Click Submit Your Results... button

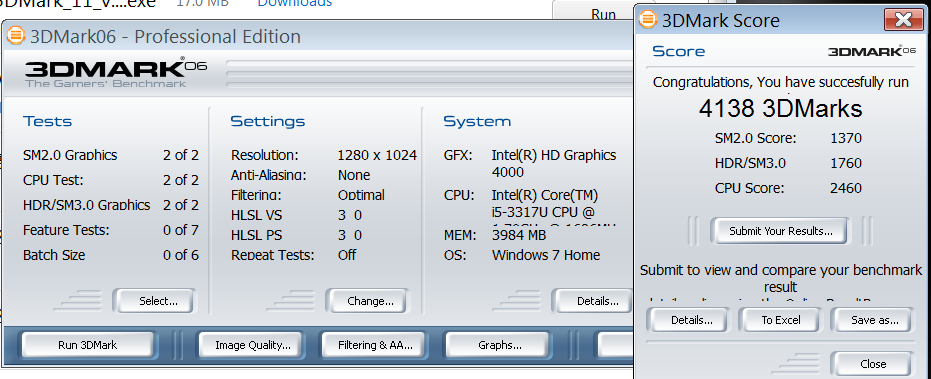tap(780, 231)
